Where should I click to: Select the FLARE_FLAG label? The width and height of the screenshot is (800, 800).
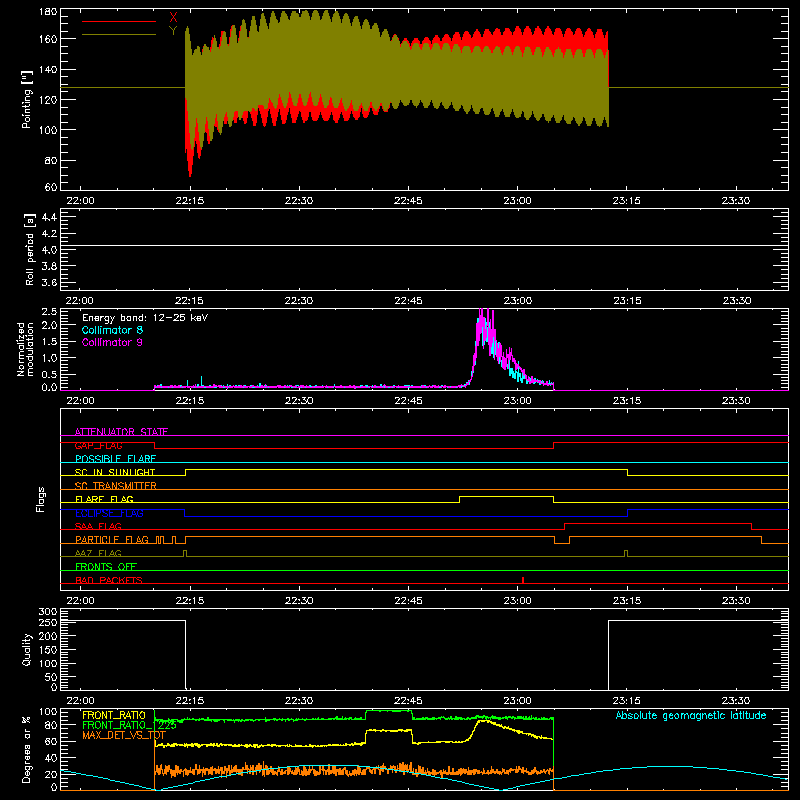pyautogui.click(x=104, y=499)
